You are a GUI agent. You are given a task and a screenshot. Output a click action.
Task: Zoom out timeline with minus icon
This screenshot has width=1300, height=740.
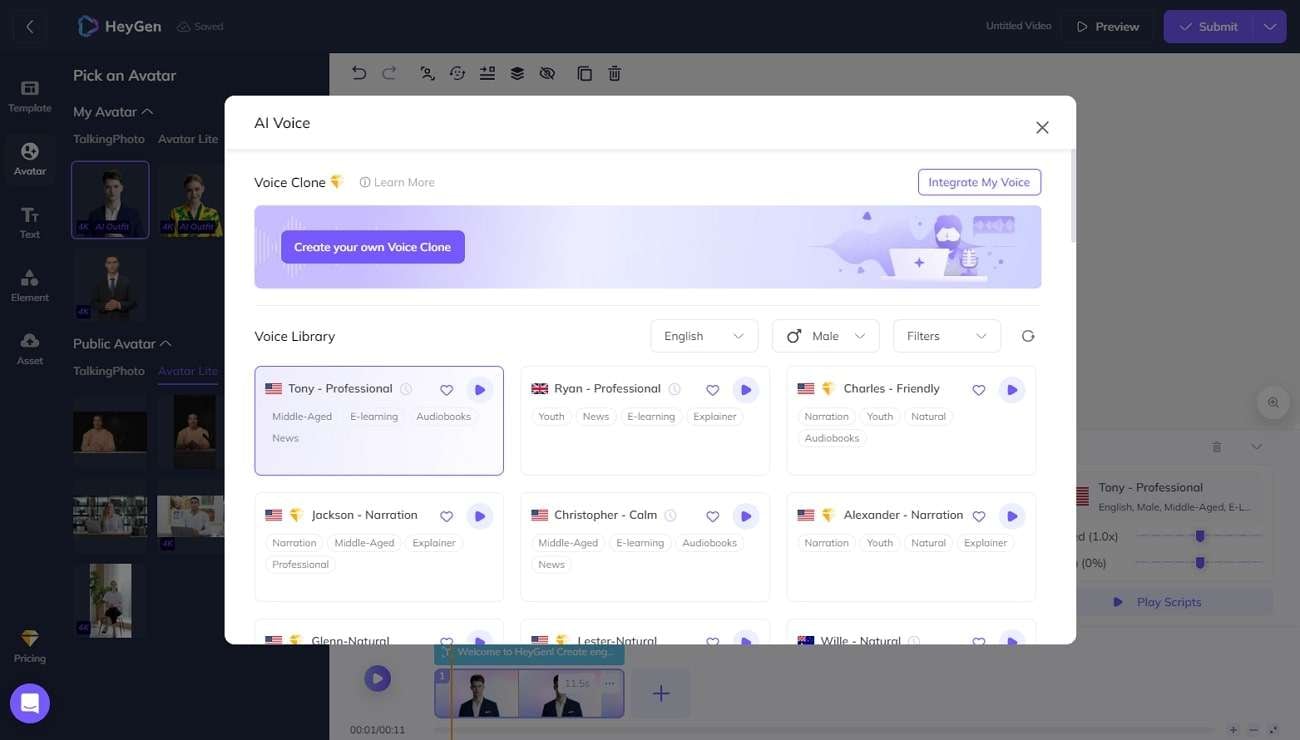click(x=1252, y=730)
